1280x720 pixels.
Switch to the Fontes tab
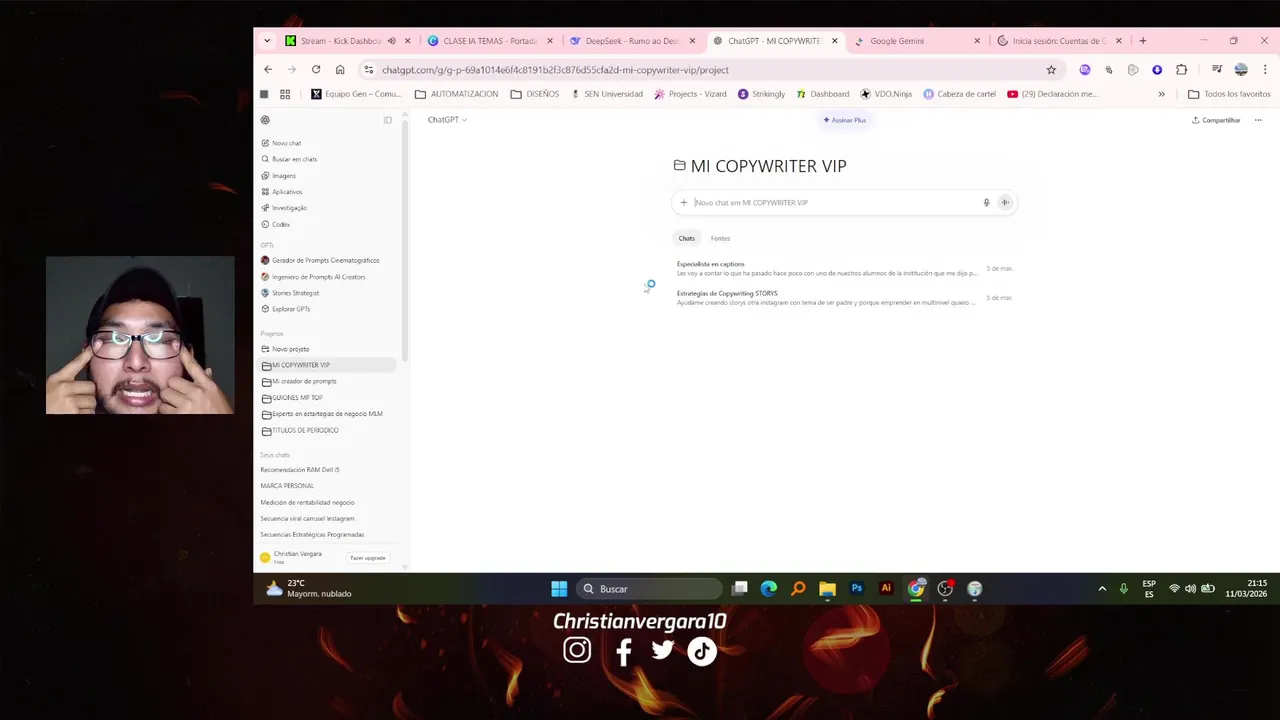pos(720,238)
